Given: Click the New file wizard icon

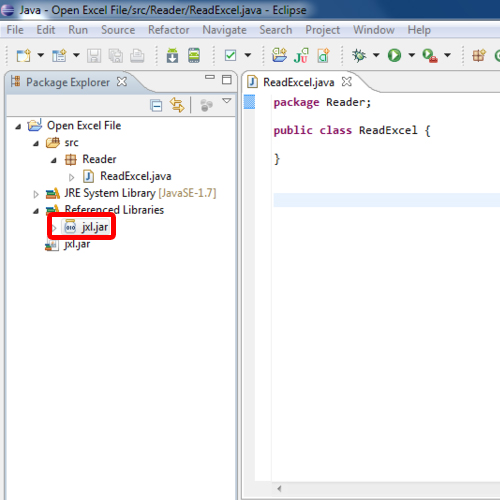Looking at the screenshot, I should pyautogui.click(x=23, y=55).
